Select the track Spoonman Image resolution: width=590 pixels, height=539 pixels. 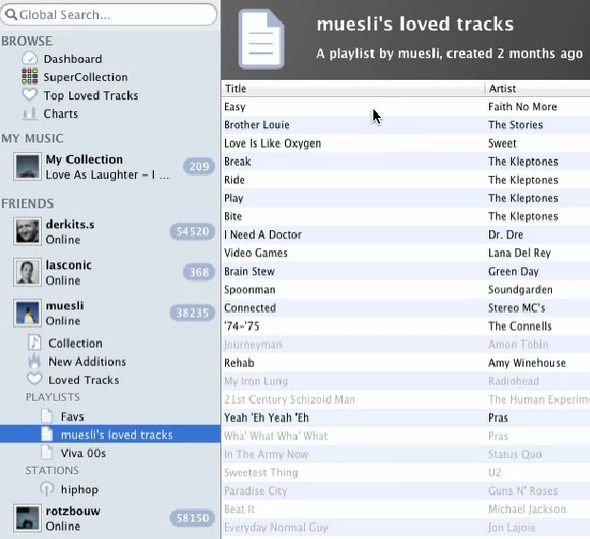(x=249, y=290)
